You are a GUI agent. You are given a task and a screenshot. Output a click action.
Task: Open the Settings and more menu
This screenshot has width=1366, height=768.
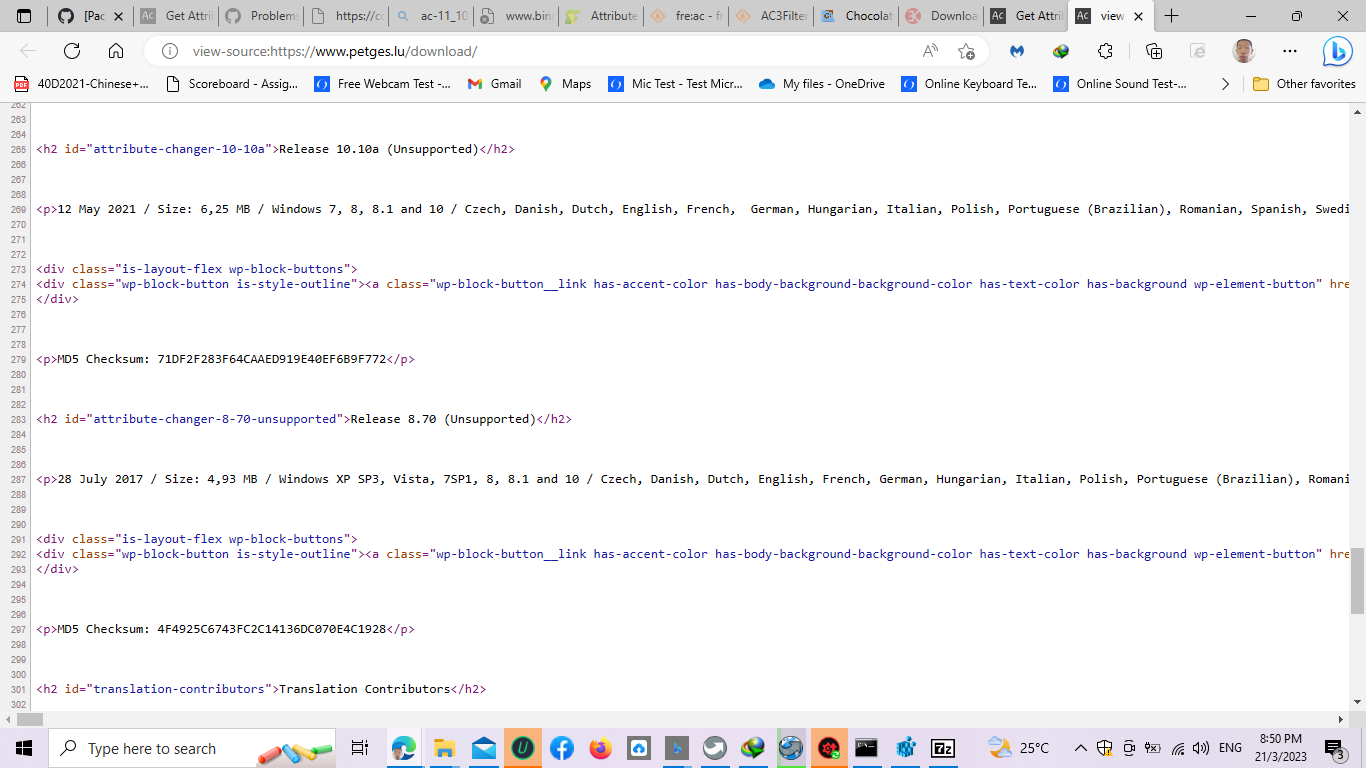click(x=1289, y=50)
